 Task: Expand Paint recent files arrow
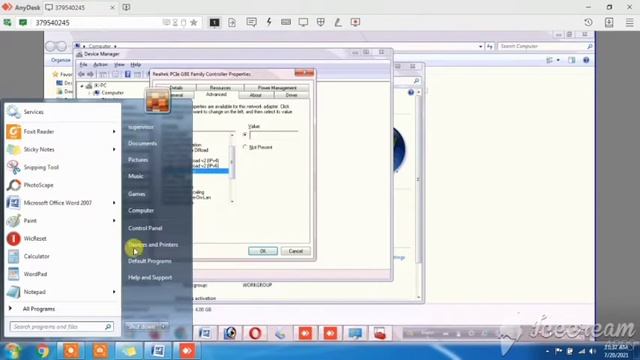coord(114,221)
